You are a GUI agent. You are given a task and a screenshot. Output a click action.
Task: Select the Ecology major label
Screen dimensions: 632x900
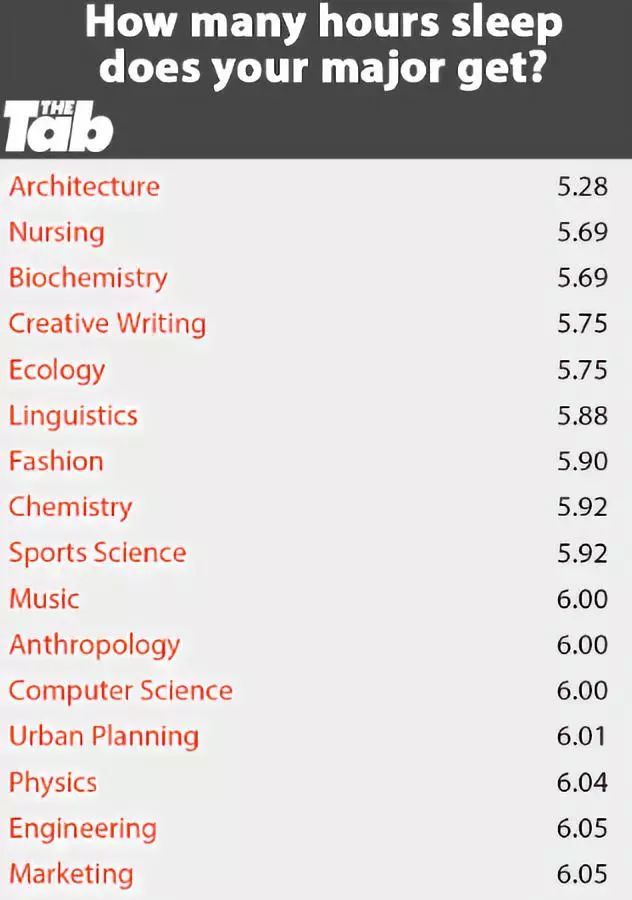[57, 370]
